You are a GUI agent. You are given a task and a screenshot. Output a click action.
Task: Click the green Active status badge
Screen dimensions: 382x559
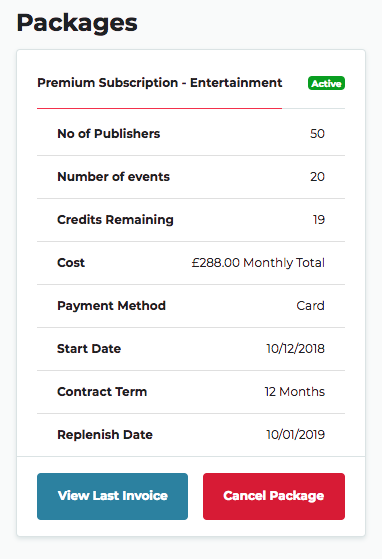click(x=326, y=83)
